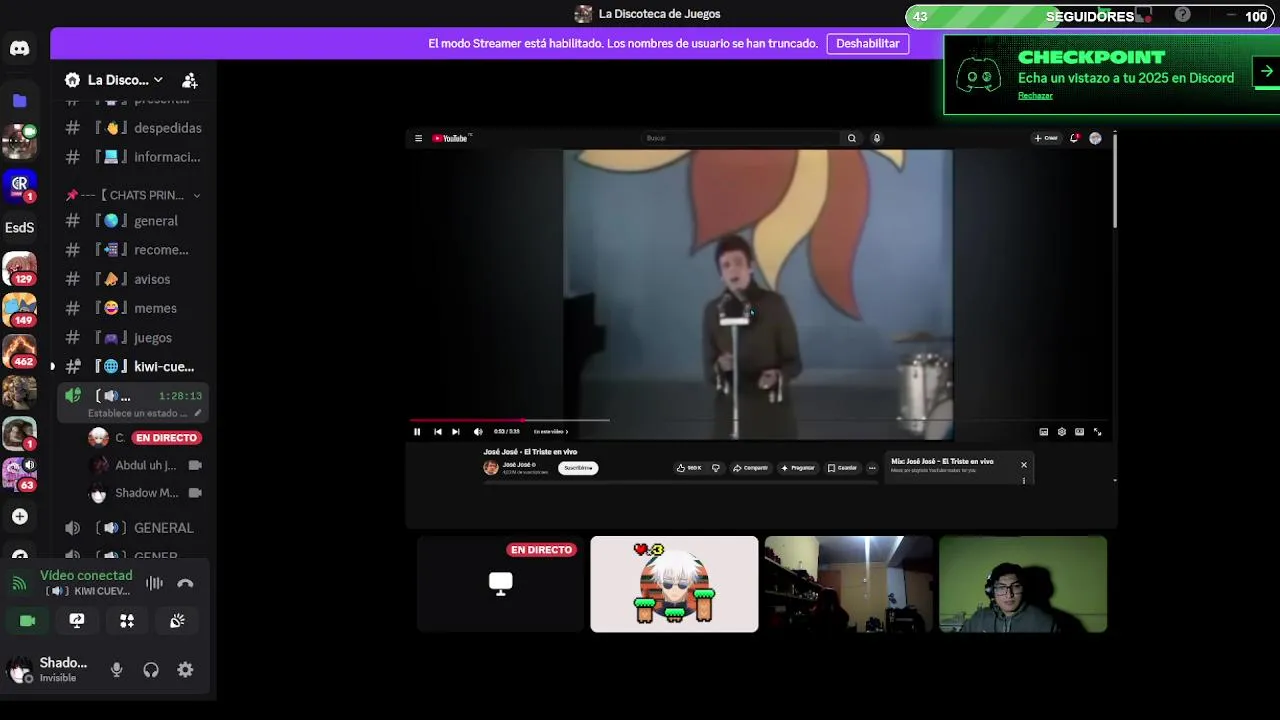Open server icon with 462 notifications
Image resolution: width=1280 pixels, height=720 pixels.
pos(19,351)
